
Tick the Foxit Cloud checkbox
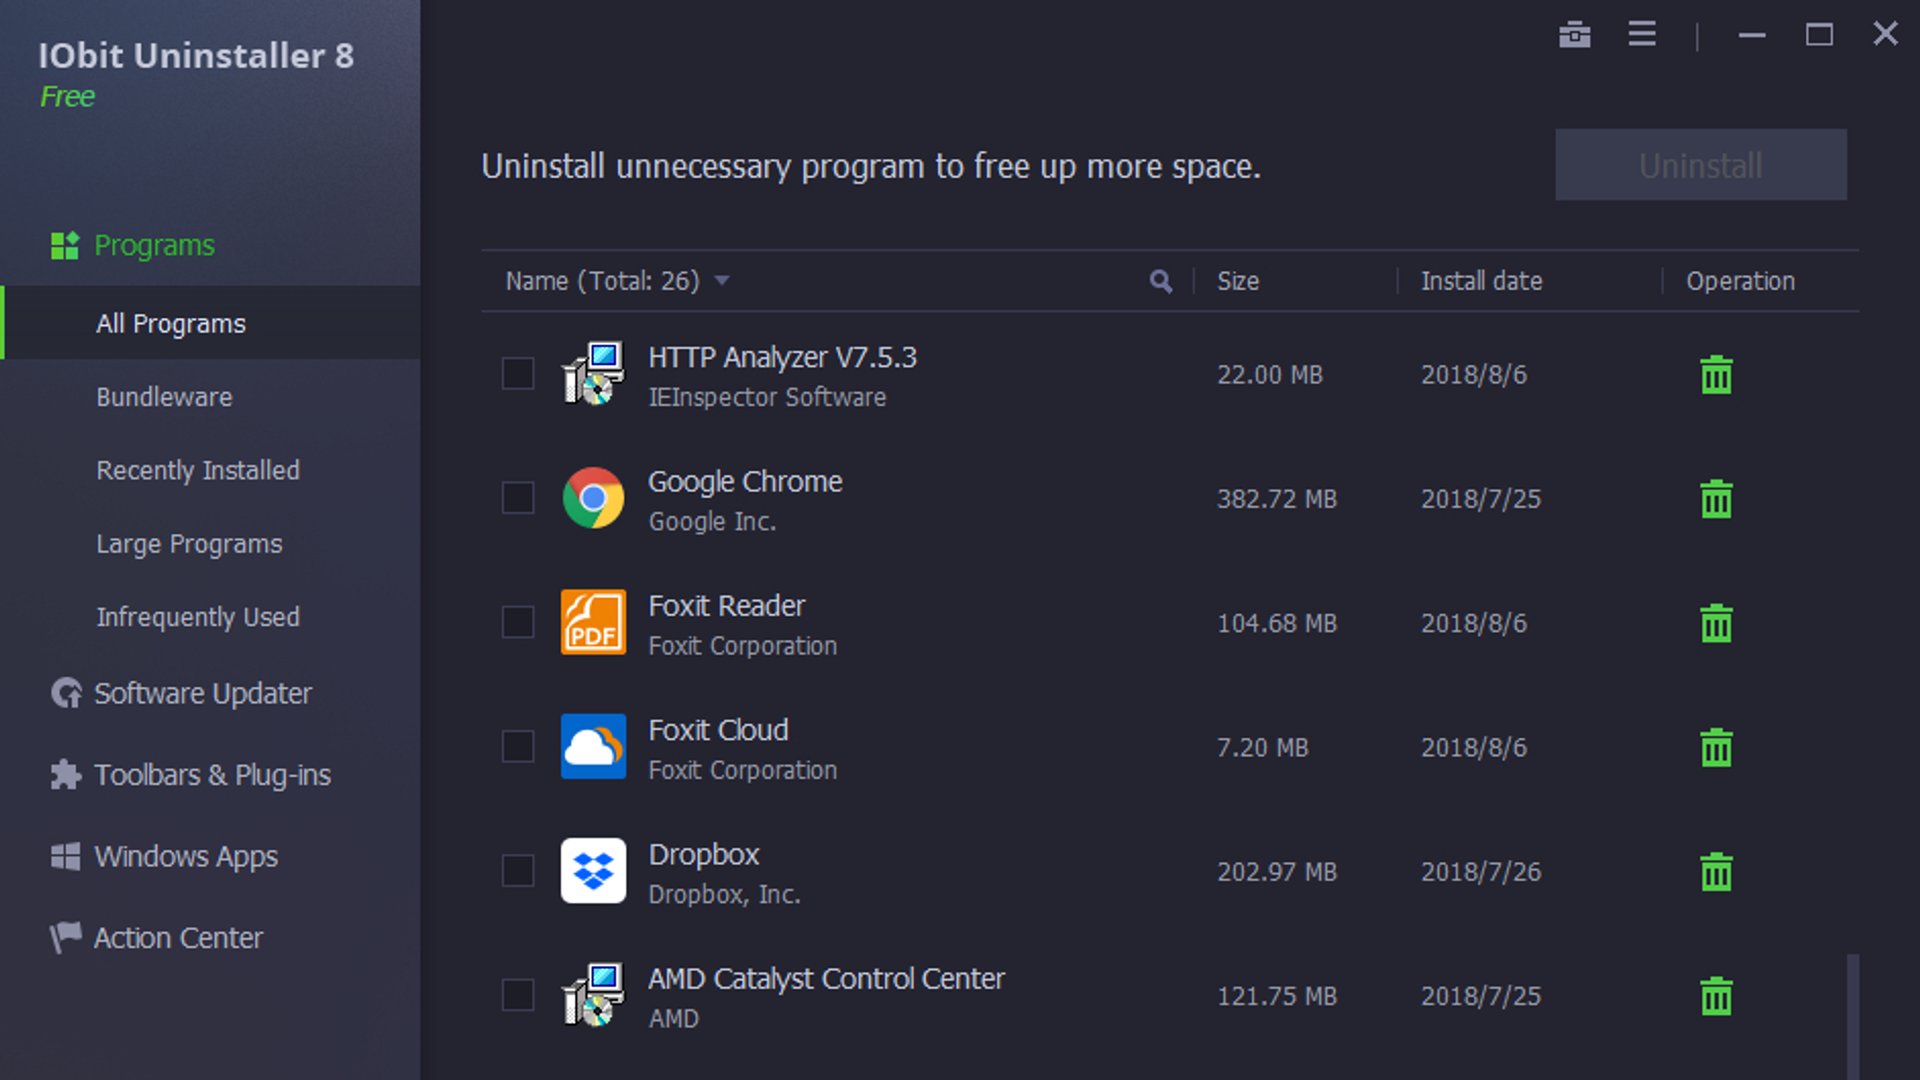pyautogui.click(x=518, y=746)
